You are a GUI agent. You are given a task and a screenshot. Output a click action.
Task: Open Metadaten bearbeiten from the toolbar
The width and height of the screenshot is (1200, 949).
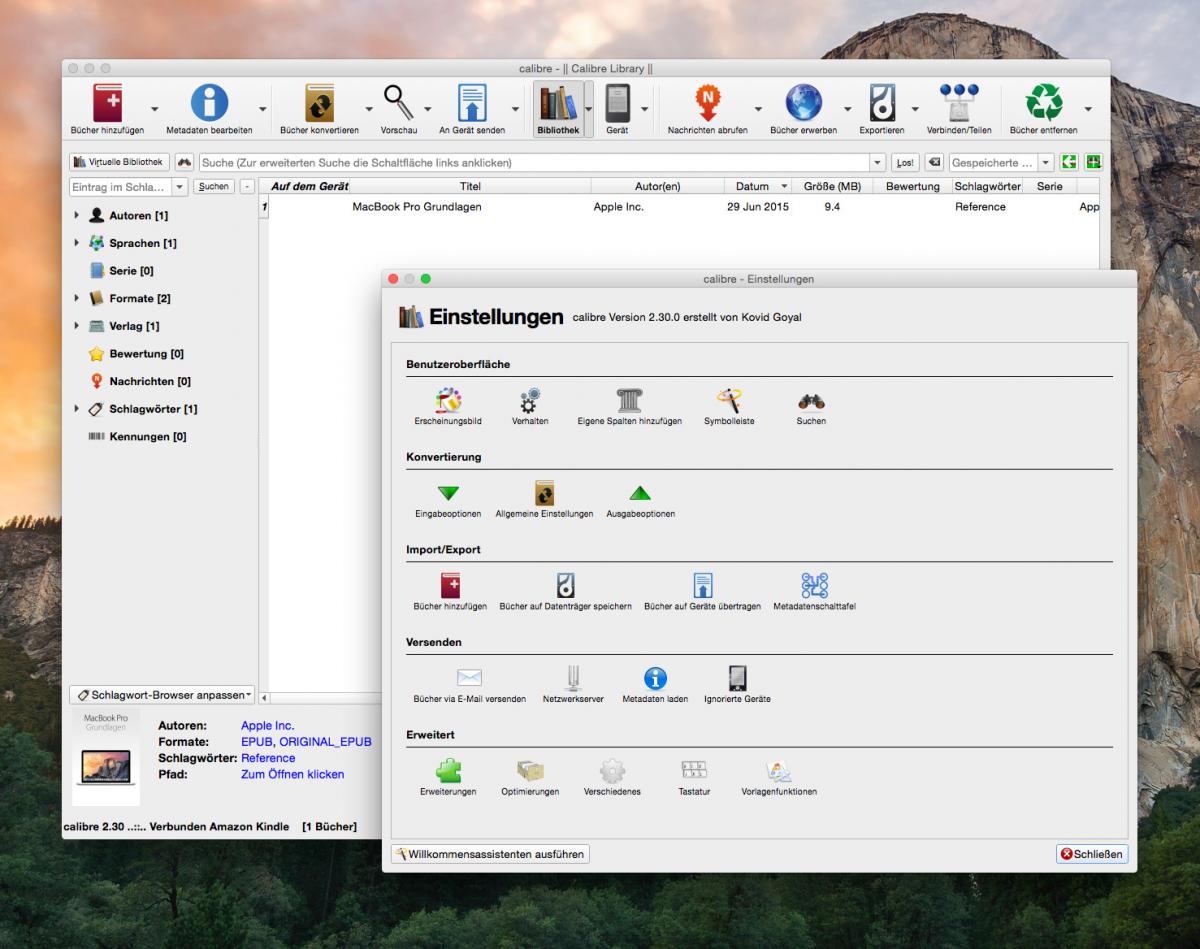tap(209, 103)
